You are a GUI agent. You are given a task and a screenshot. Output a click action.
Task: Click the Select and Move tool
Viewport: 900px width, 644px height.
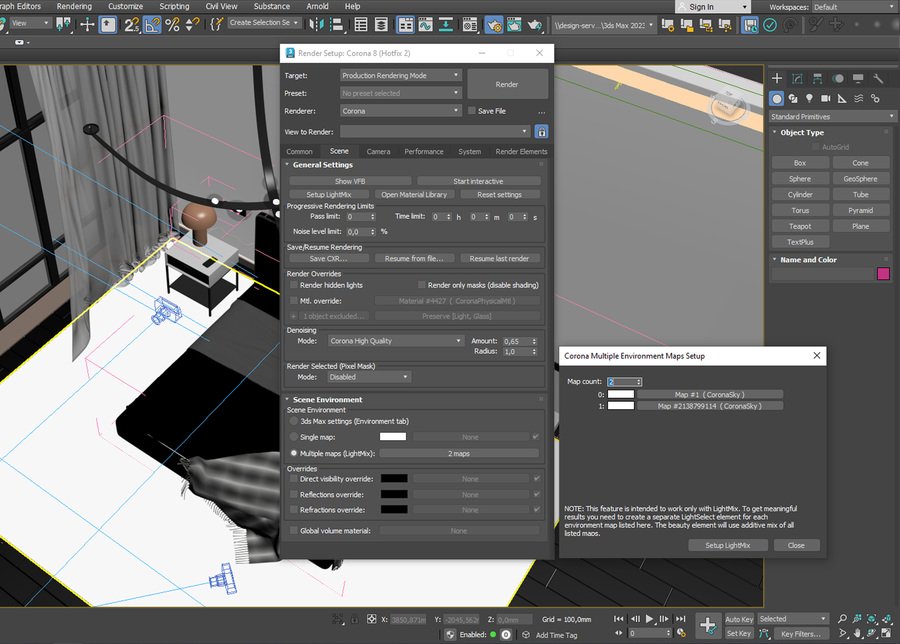[x=87, y=23]
